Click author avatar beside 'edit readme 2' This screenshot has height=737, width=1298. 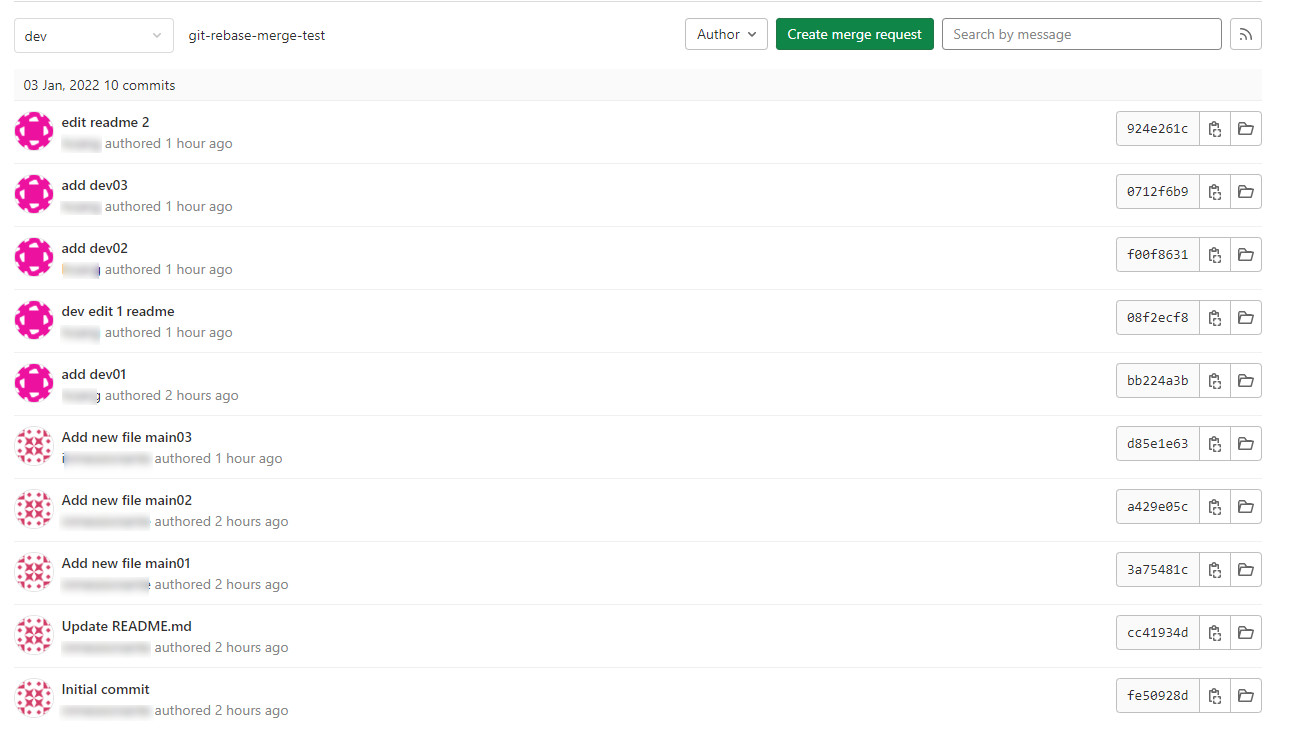[x=34, y=131]
